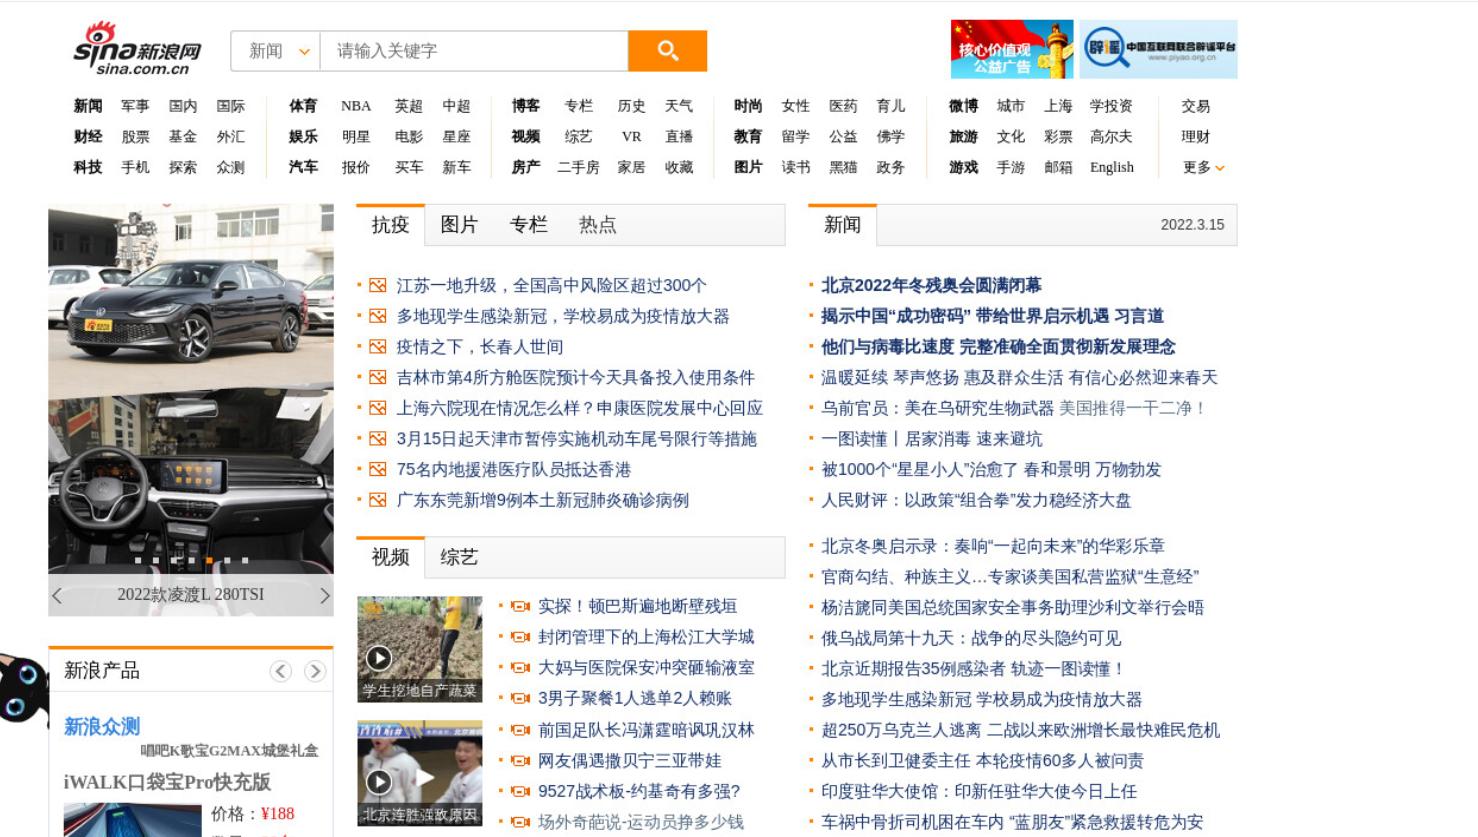This screenshot has width=1478, height=837.
Task: Click video icon beside 大妈与医院保安冲突砸输液室
Action: click(x=520, y=668)
